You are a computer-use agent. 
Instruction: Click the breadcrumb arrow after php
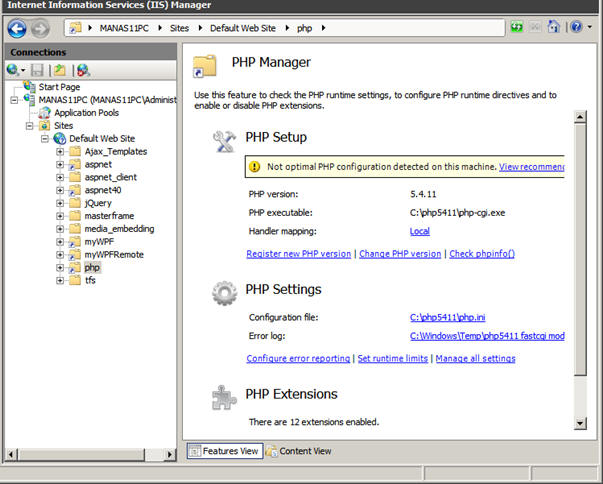coord(323,28)
